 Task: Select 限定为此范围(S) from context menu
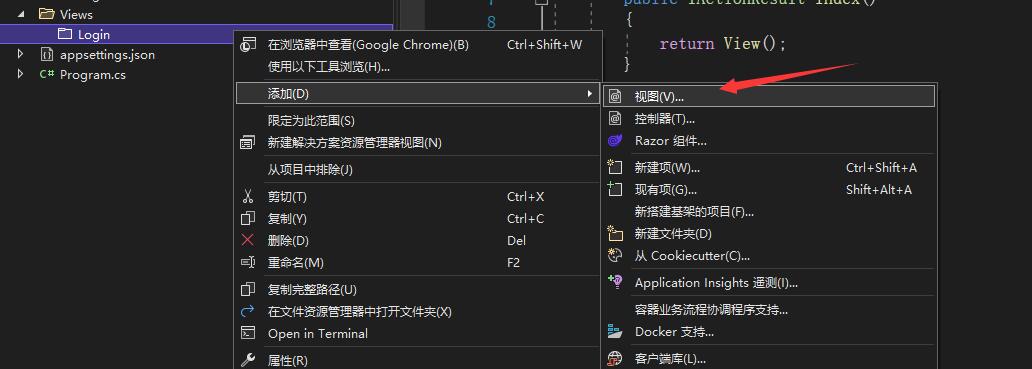(x=419, y=121)
